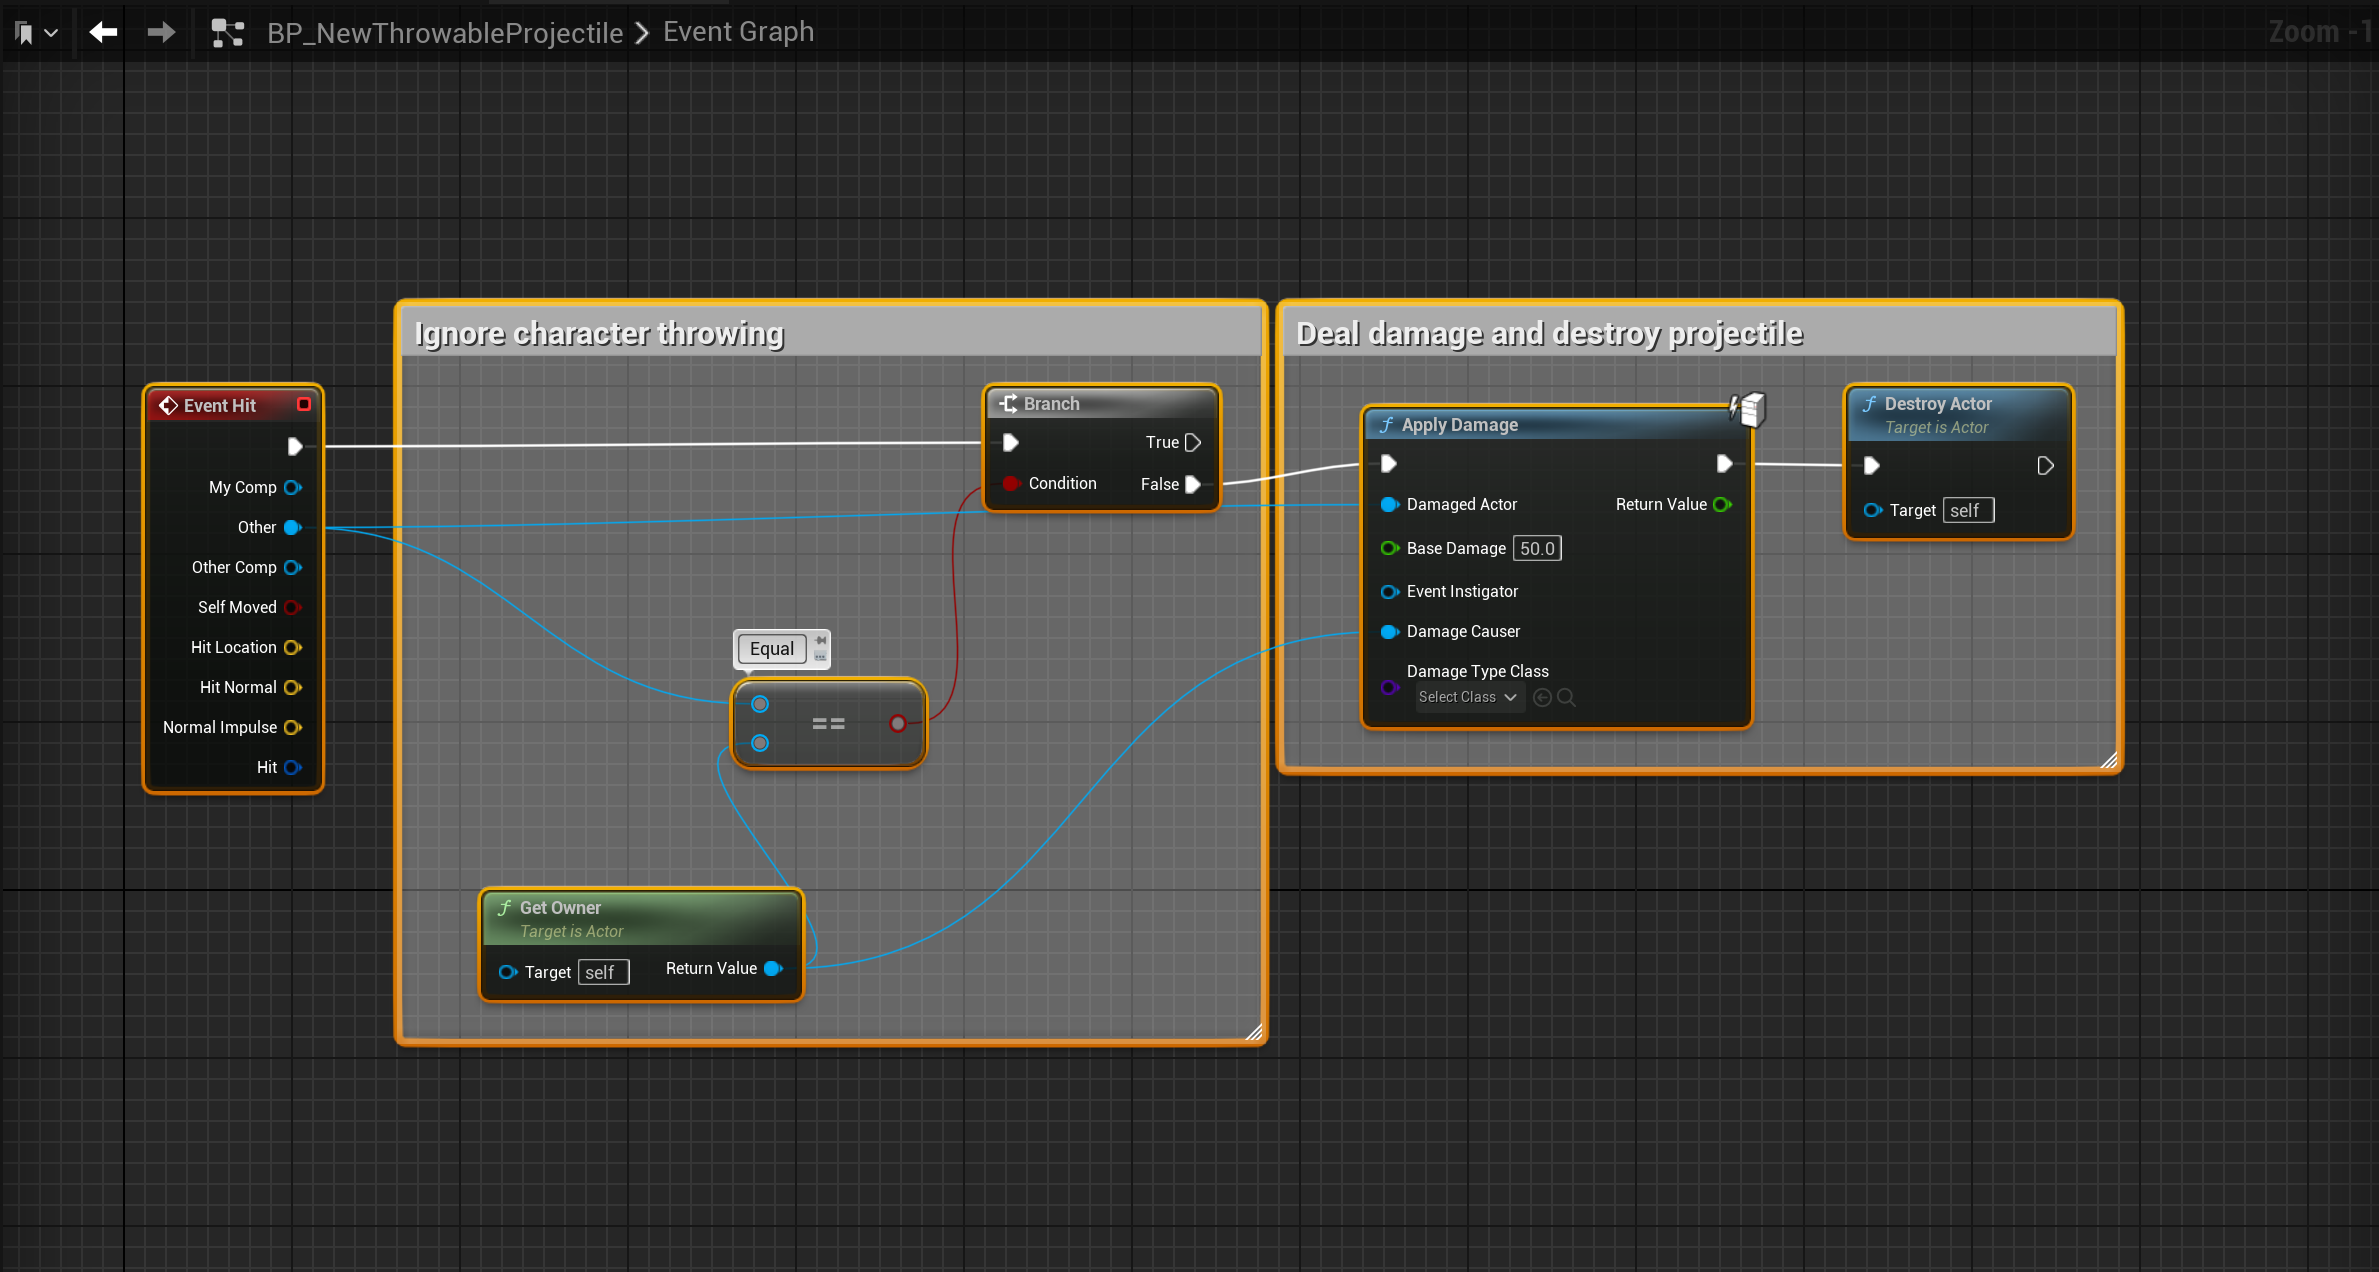Select the Event Graph breadcrumb
Screen dimensions: 2379x1272
click(738, 32)
